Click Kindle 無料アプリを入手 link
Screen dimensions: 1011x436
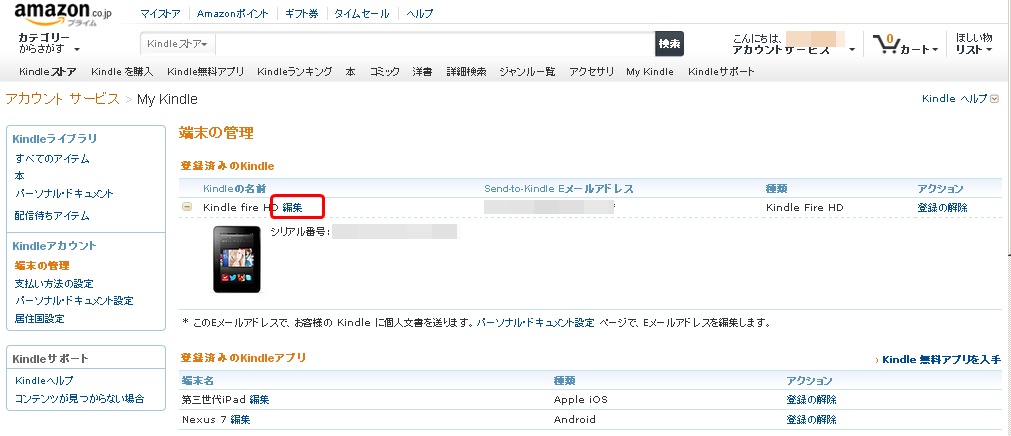pos(941,359)
